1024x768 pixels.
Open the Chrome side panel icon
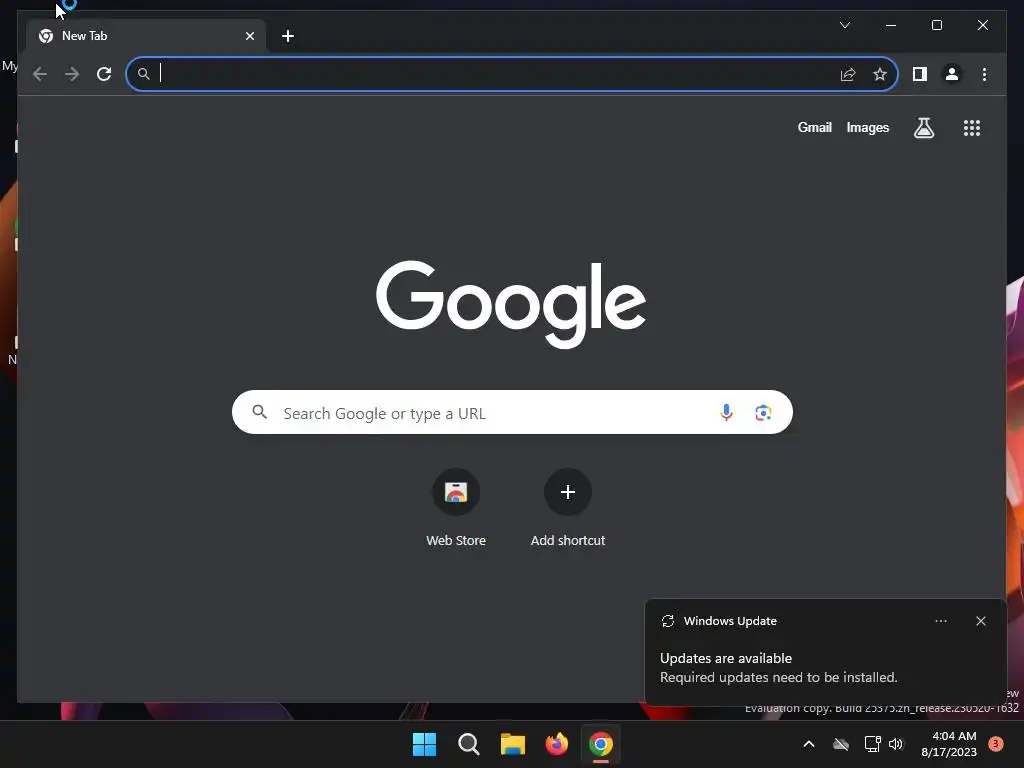920,74
